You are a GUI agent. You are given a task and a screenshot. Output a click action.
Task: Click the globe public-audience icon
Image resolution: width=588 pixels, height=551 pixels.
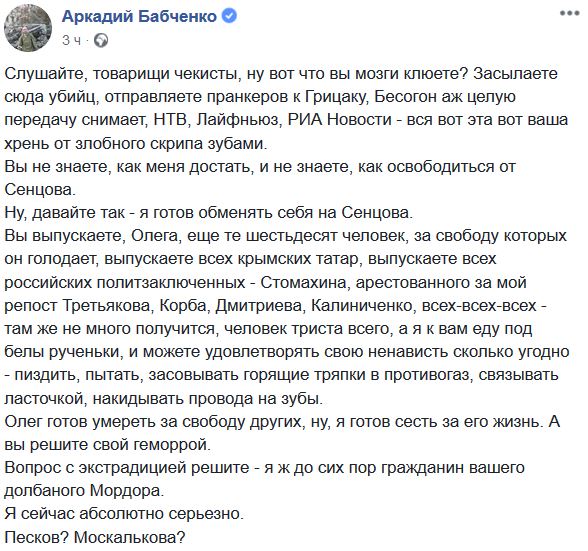coord(101,40)
